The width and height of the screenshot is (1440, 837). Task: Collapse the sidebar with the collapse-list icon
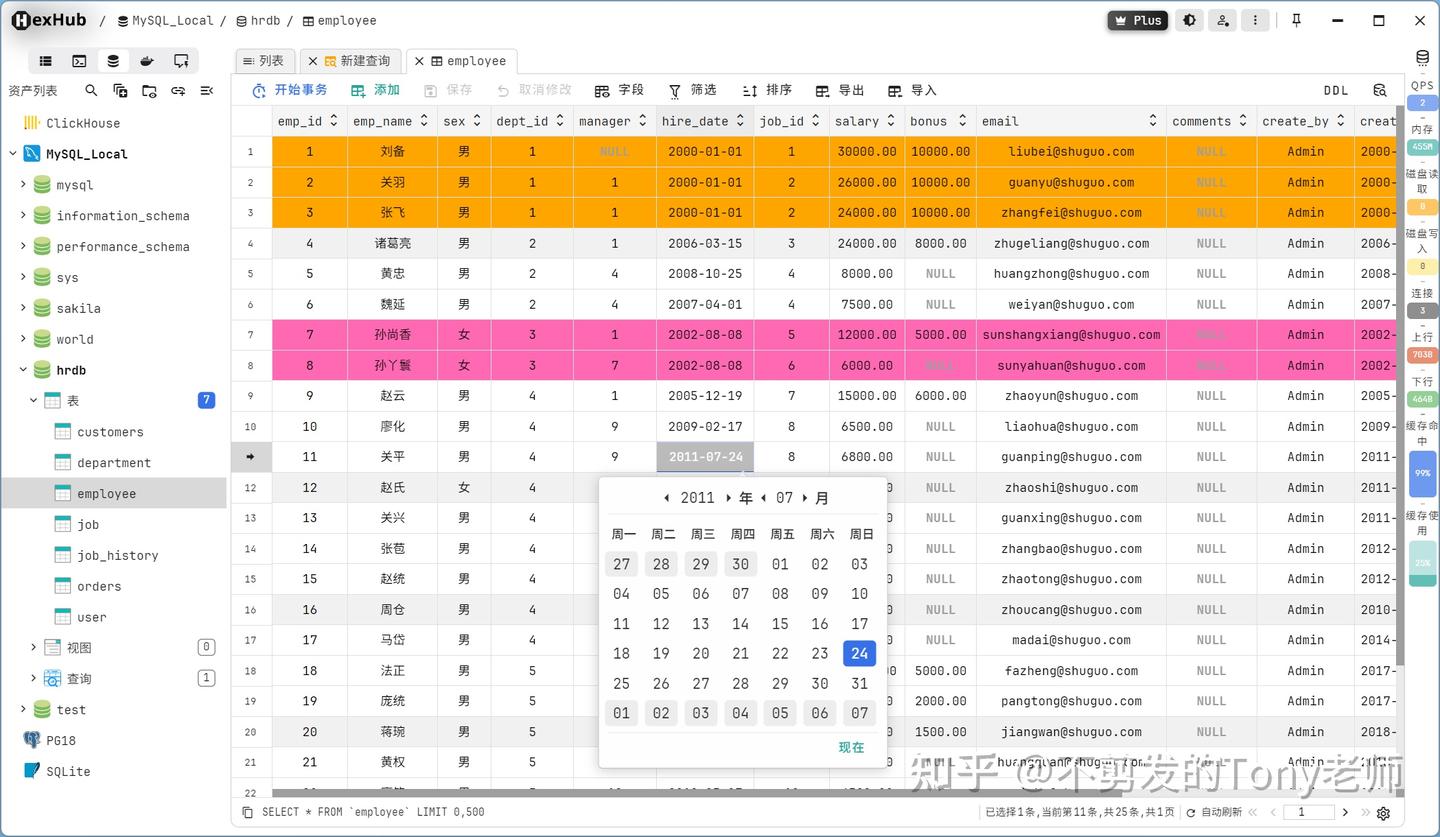tap(208, 91)
